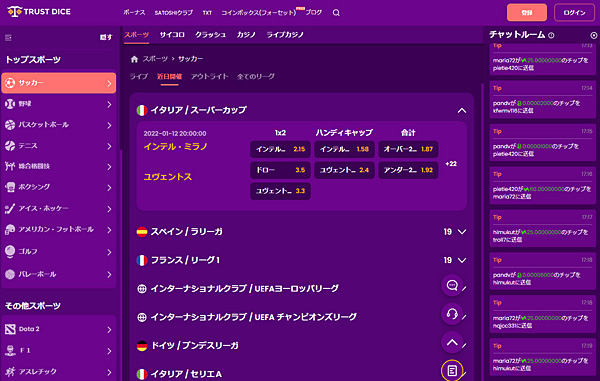Click the Dota 2 icon
This screenshot has width=600, height=381.
pos(10,329)
